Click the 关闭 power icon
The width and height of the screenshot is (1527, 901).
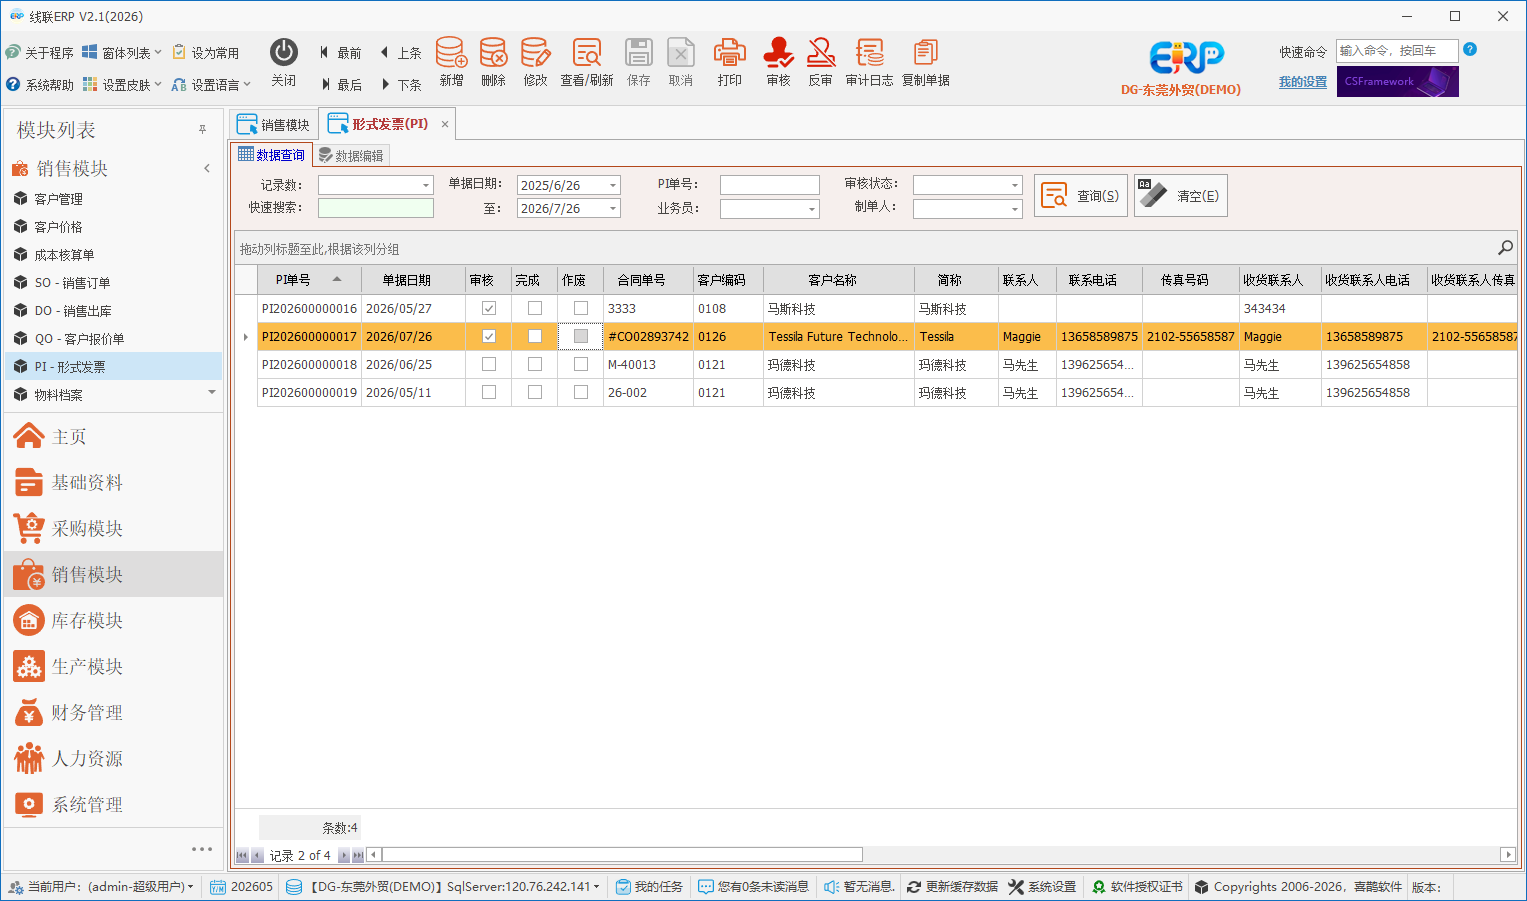tap(284, 62)
